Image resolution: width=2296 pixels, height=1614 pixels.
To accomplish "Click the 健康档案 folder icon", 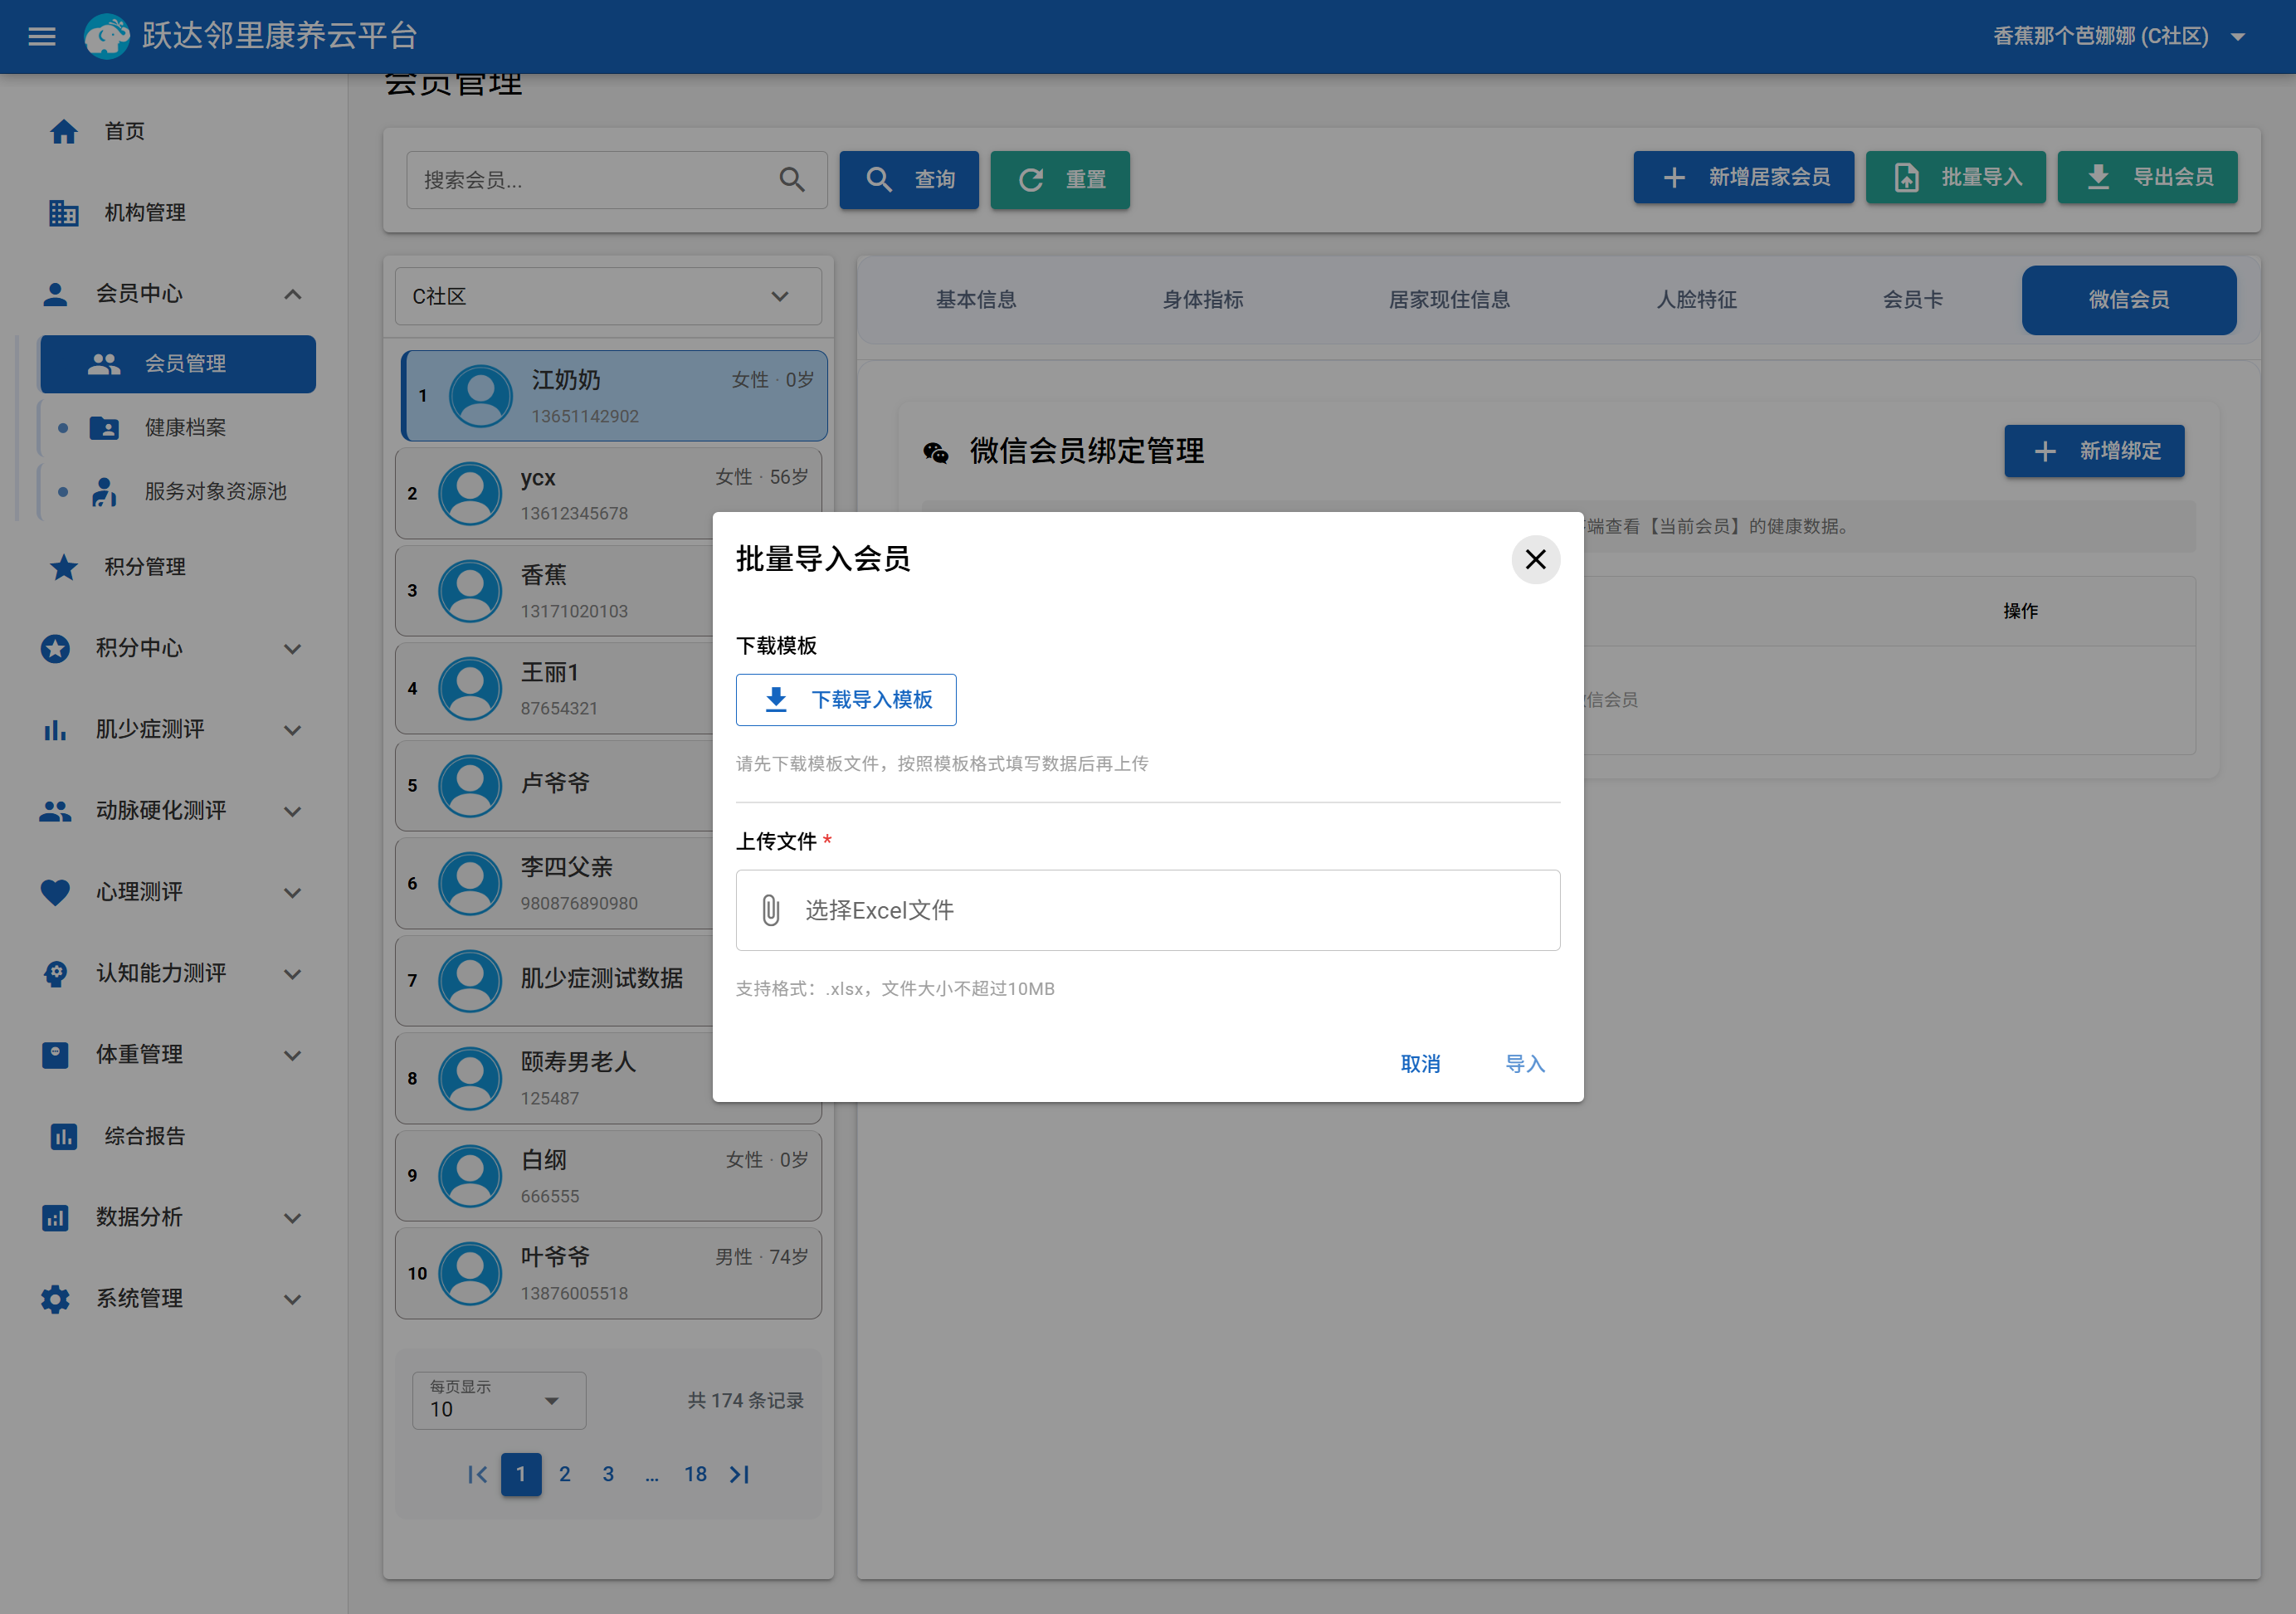I will [x=104, y=428].
